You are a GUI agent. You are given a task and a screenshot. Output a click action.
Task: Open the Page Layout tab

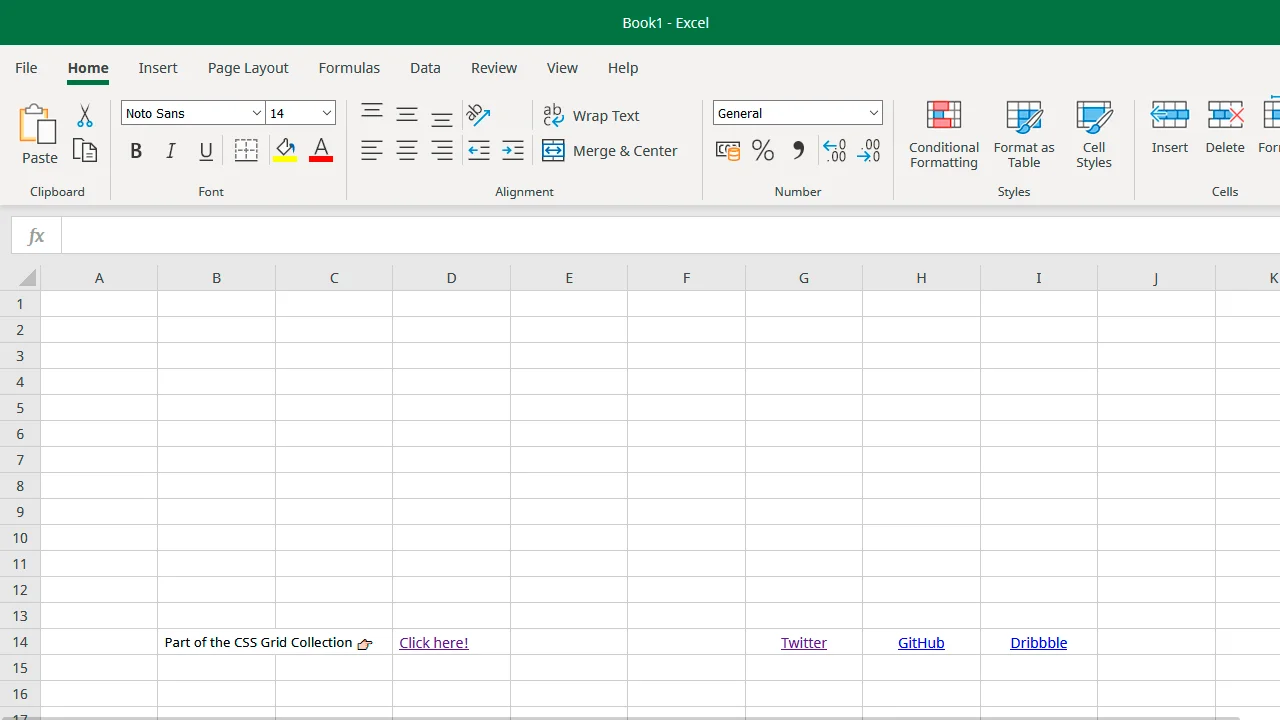tap(248, 67)
